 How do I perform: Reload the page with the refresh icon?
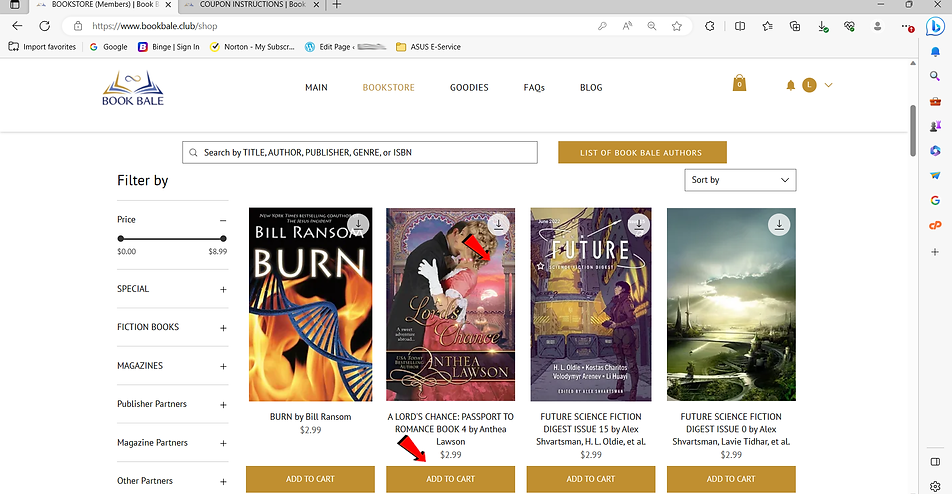point(44,26)
